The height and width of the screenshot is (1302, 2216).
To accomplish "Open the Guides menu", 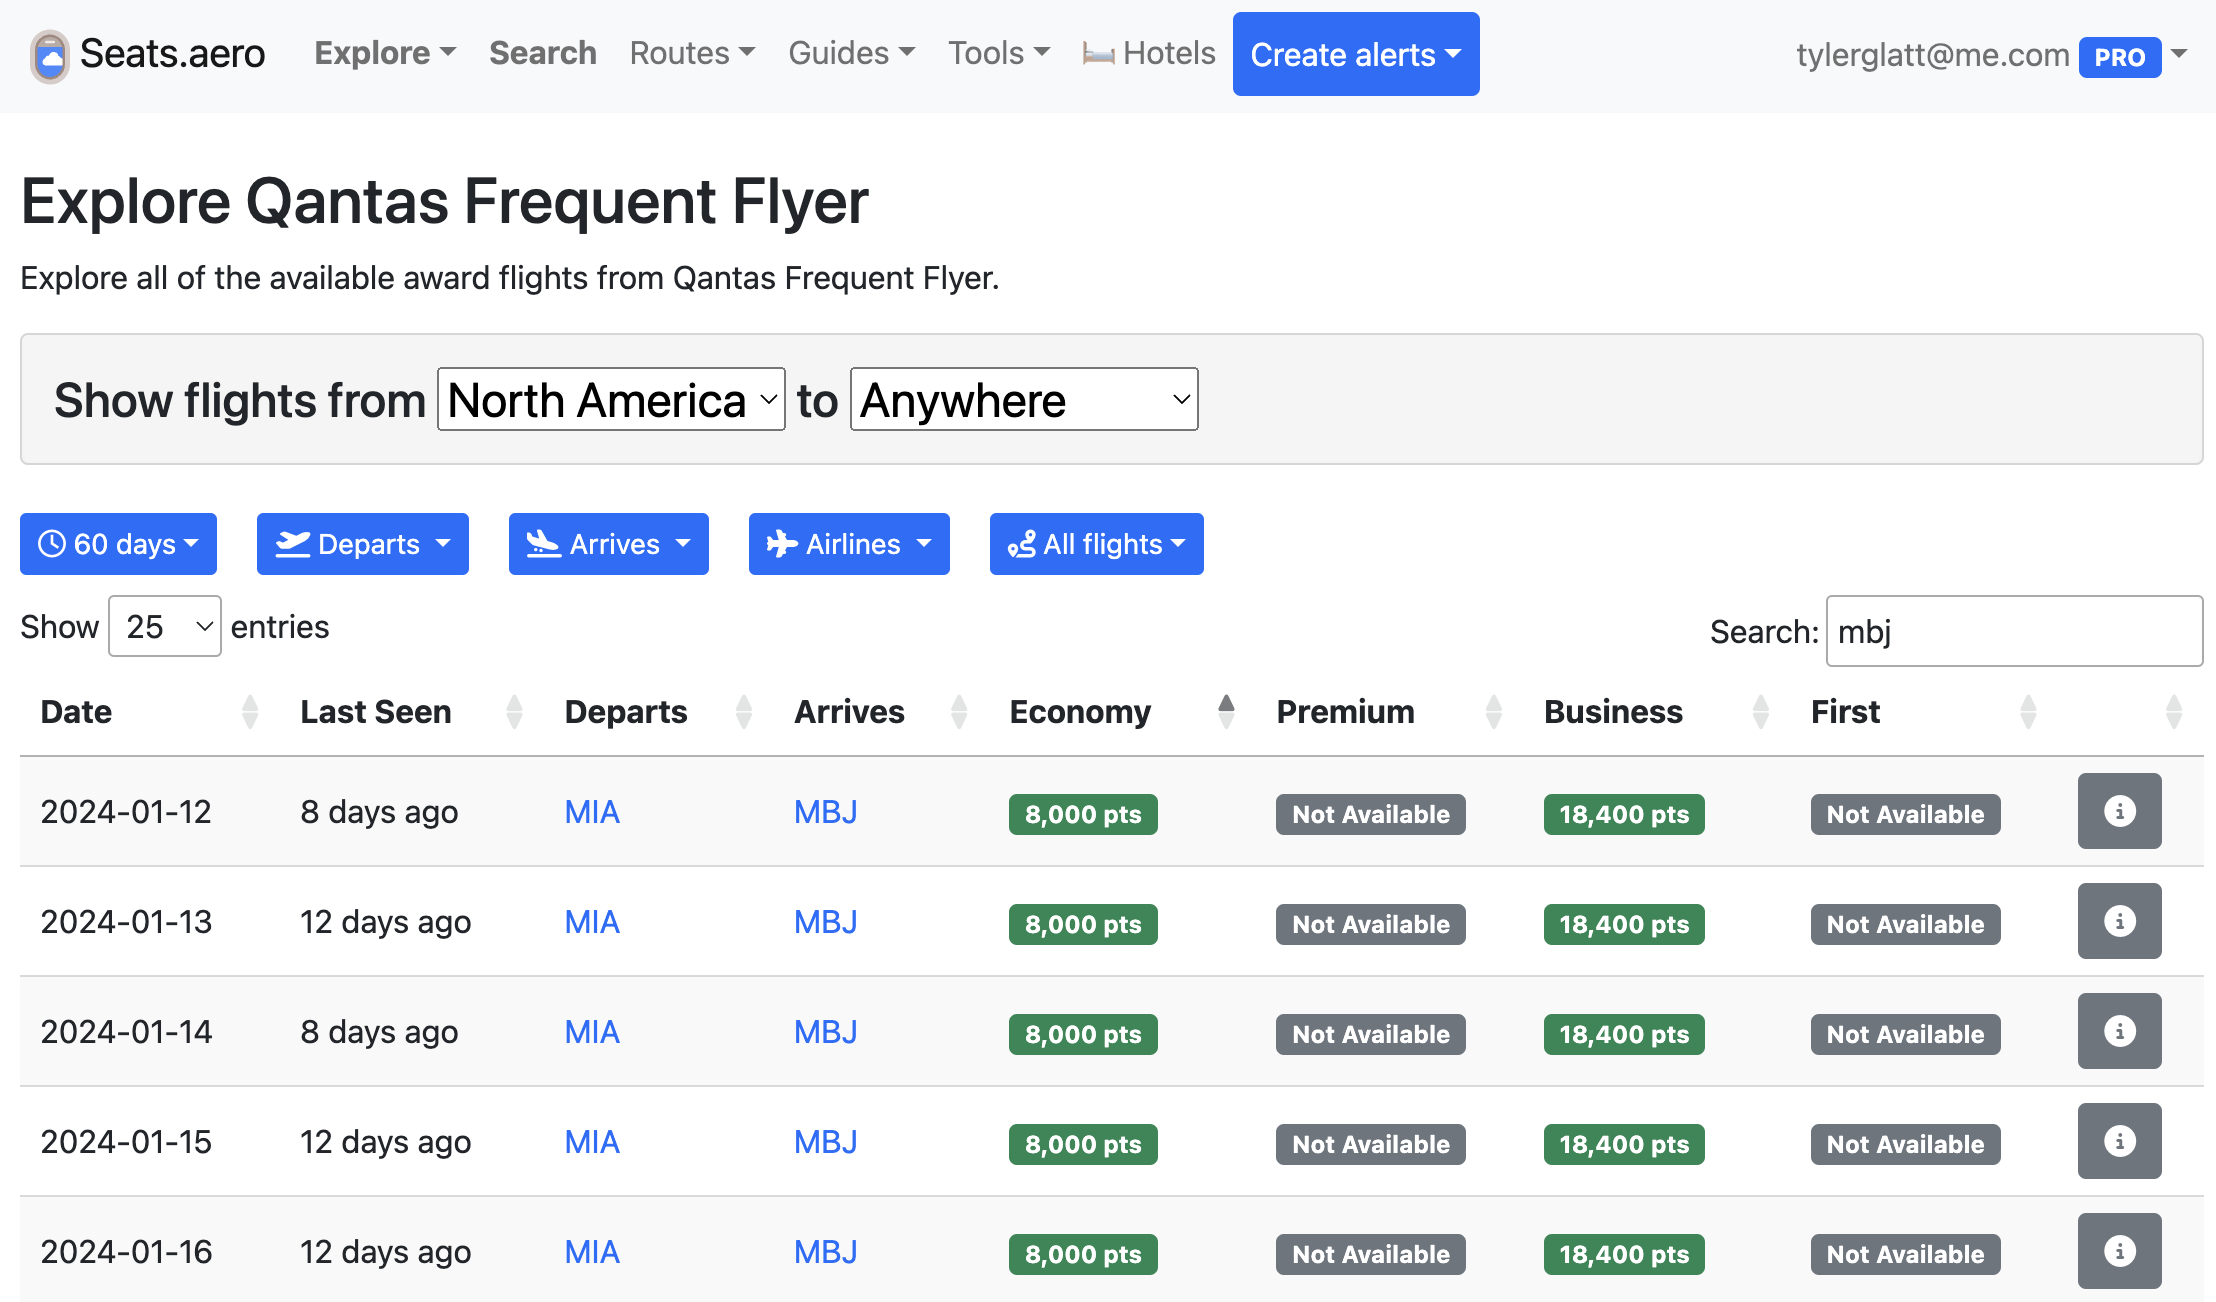I will coord(851,53).
